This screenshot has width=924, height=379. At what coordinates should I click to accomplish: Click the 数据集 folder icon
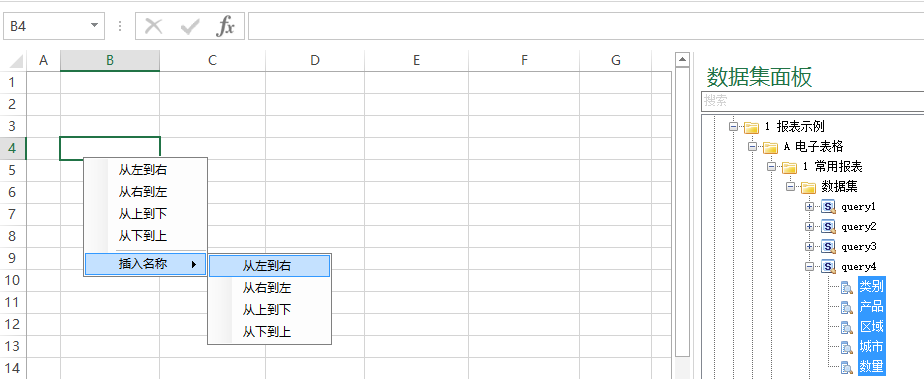pos(808,187)
